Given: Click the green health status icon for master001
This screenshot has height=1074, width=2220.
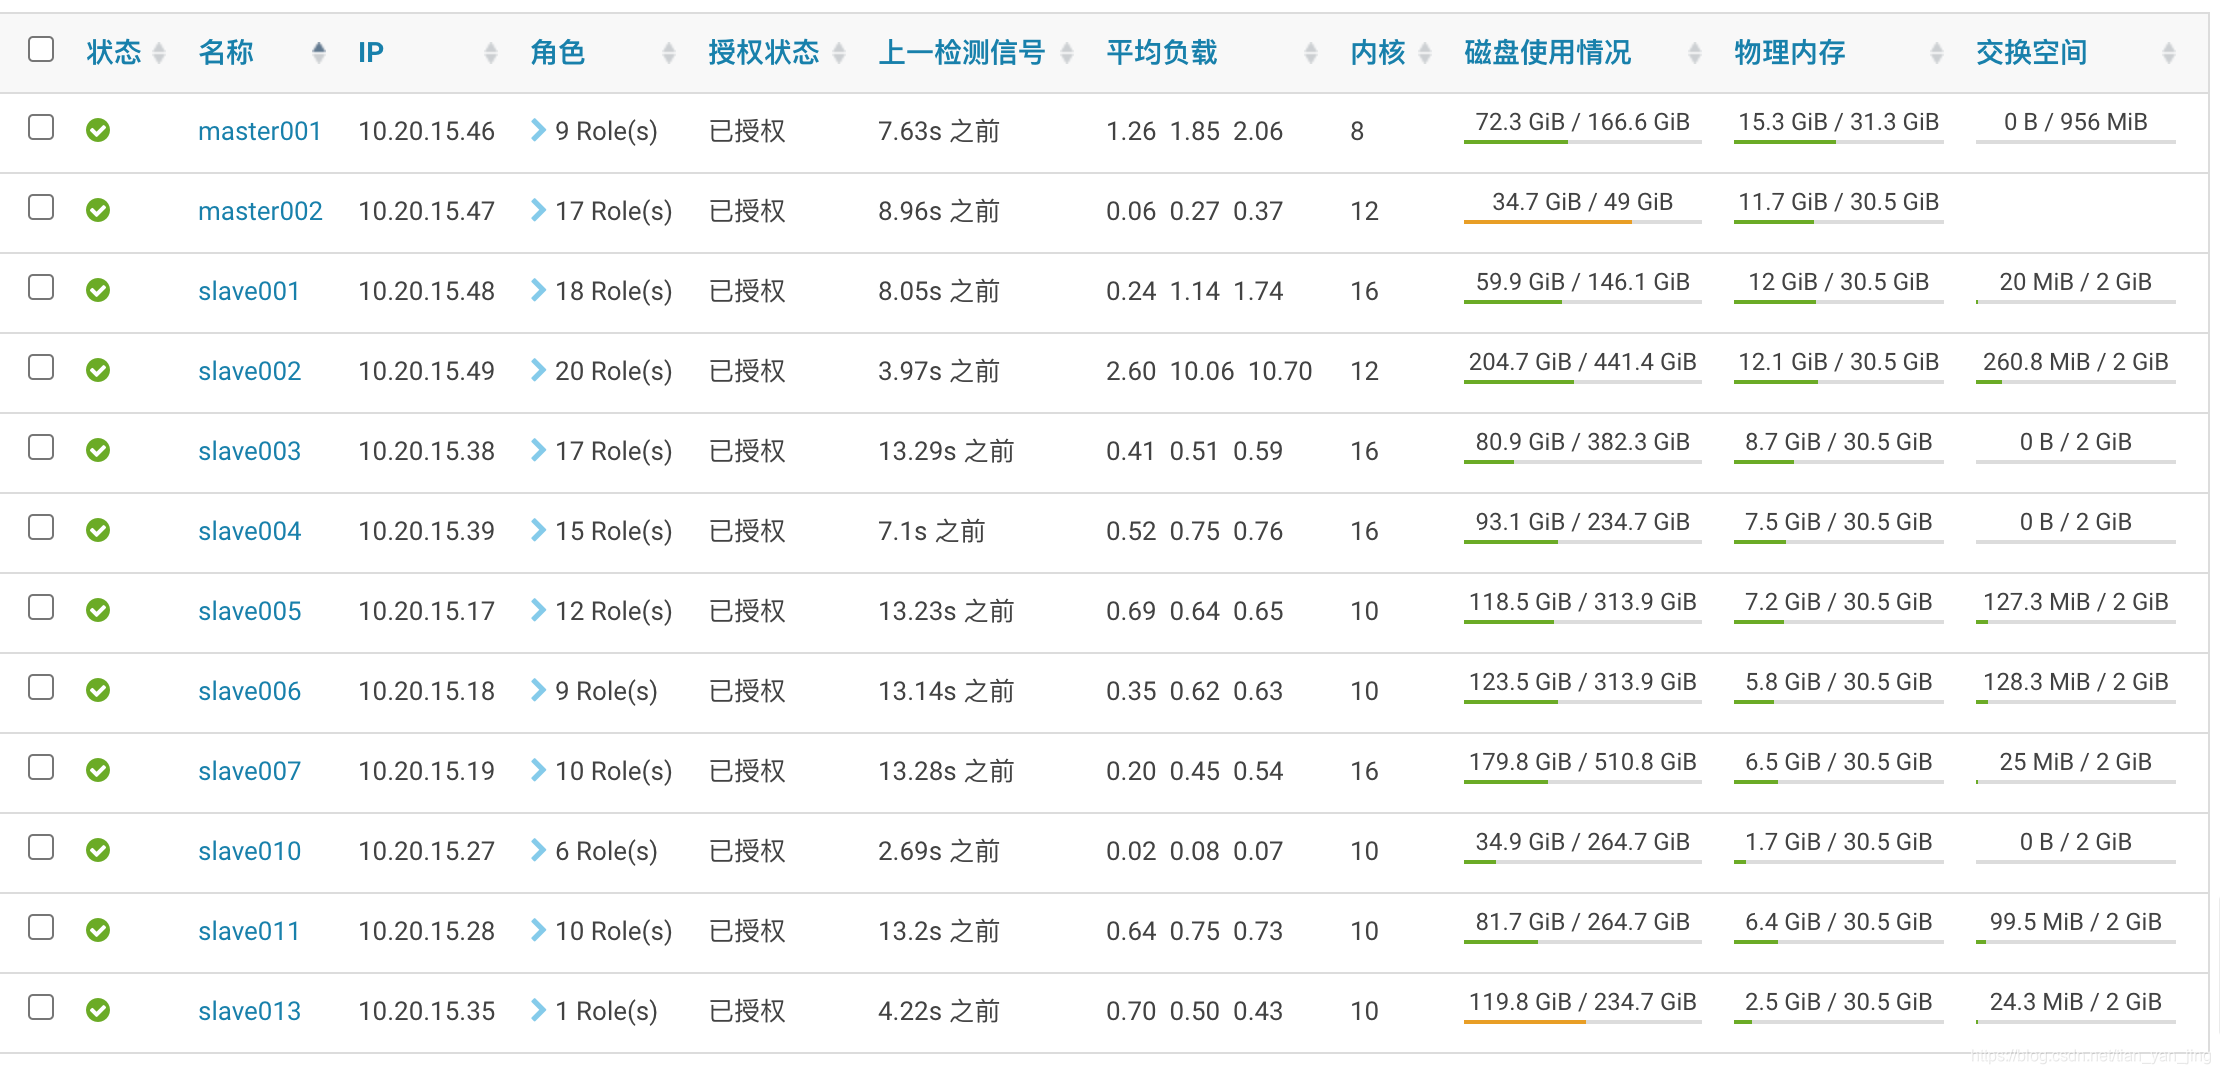Looking at the screenshot, I should click(98, 130).
